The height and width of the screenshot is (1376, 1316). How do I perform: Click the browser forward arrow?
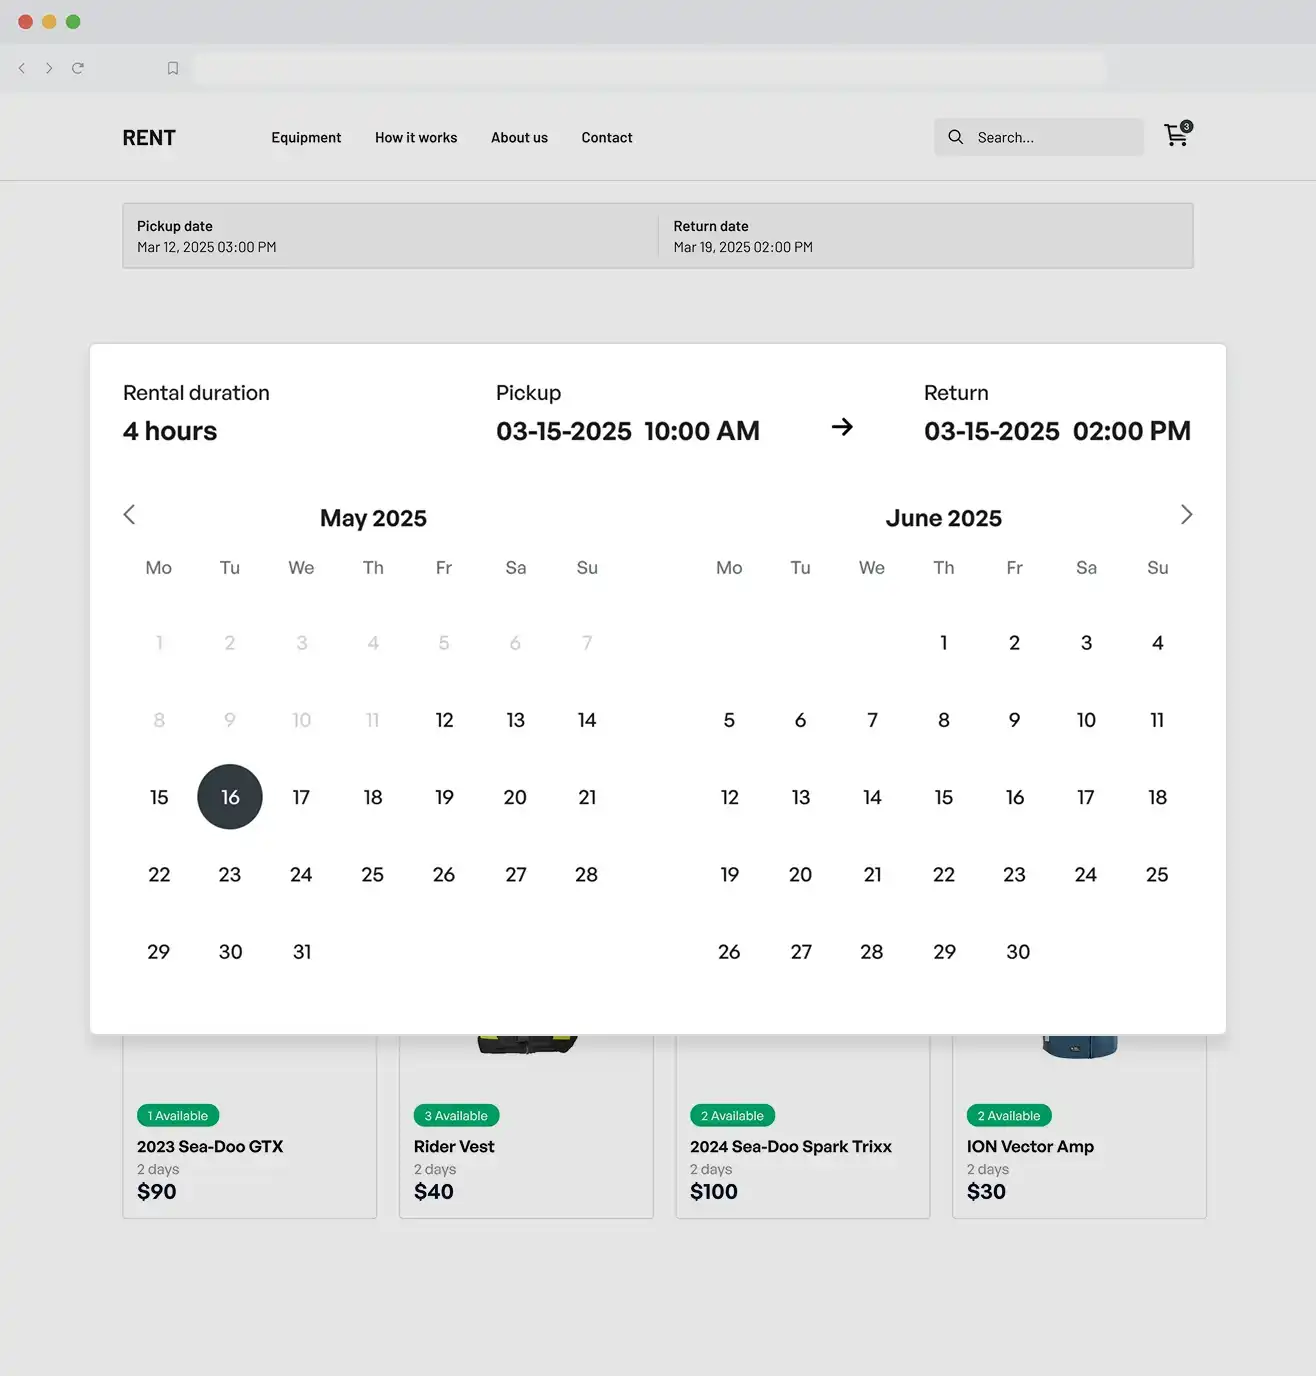point(49,68)
